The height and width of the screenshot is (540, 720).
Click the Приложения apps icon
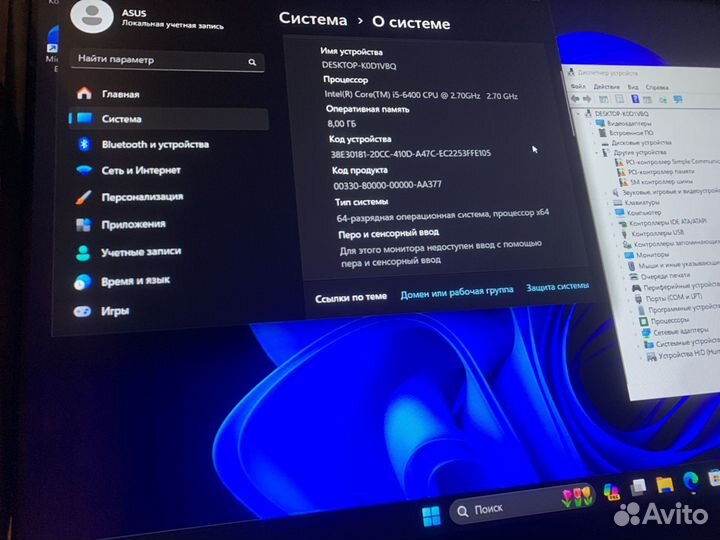coord(83,225)
